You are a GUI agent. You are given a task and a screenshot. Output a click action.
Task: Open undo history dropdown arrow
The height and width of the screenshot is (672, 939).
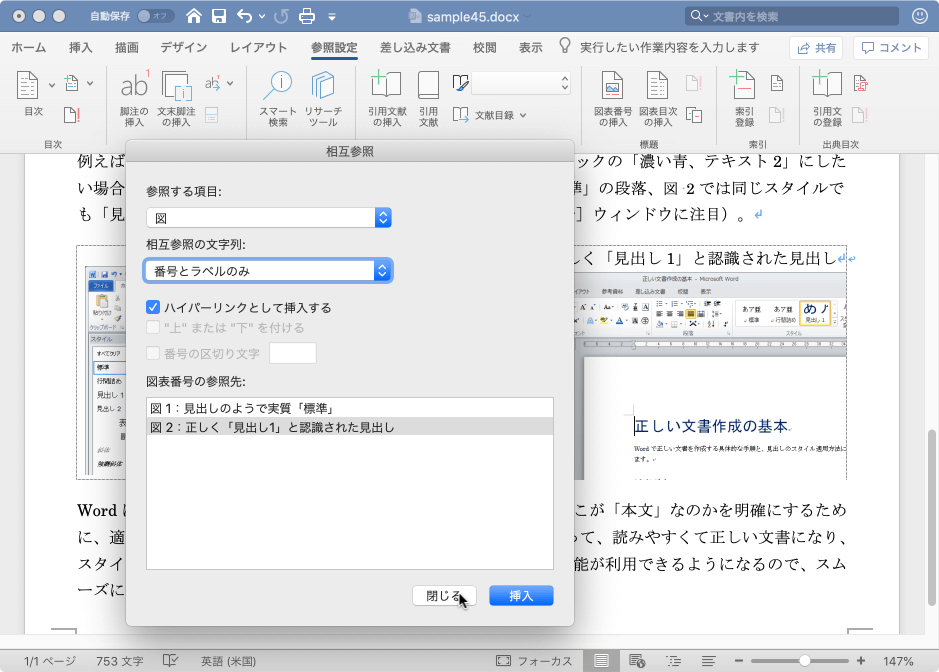pos(262,17)
